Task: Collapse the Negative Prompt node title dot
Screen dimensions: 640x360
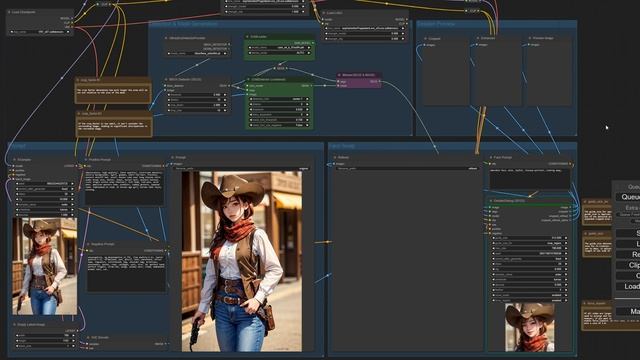Action: (x=88, y=244)
